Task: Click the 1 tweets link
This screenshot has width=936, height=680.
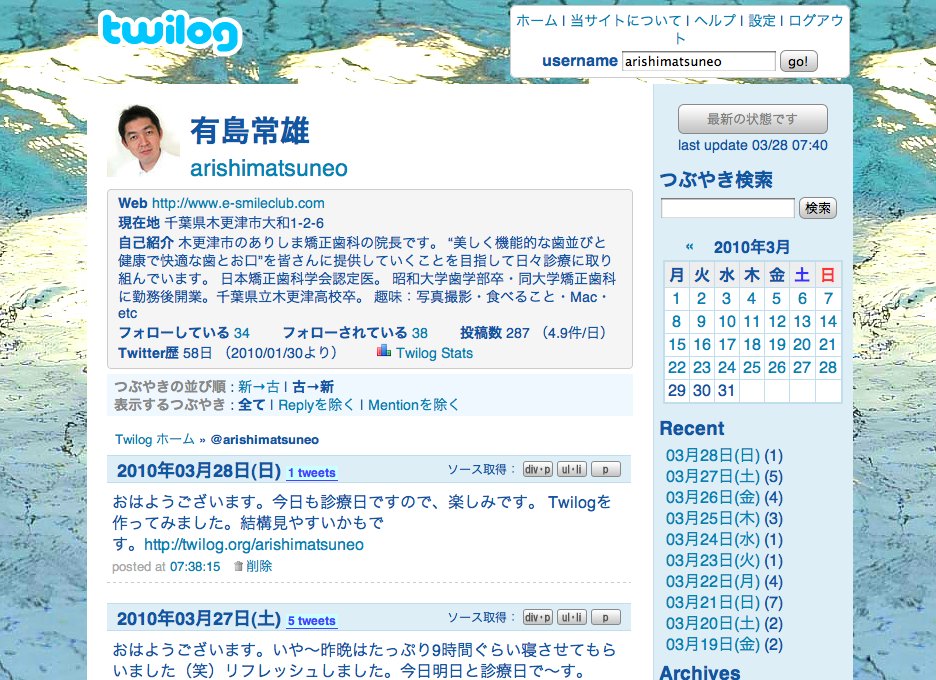Action: pos(312,473)
